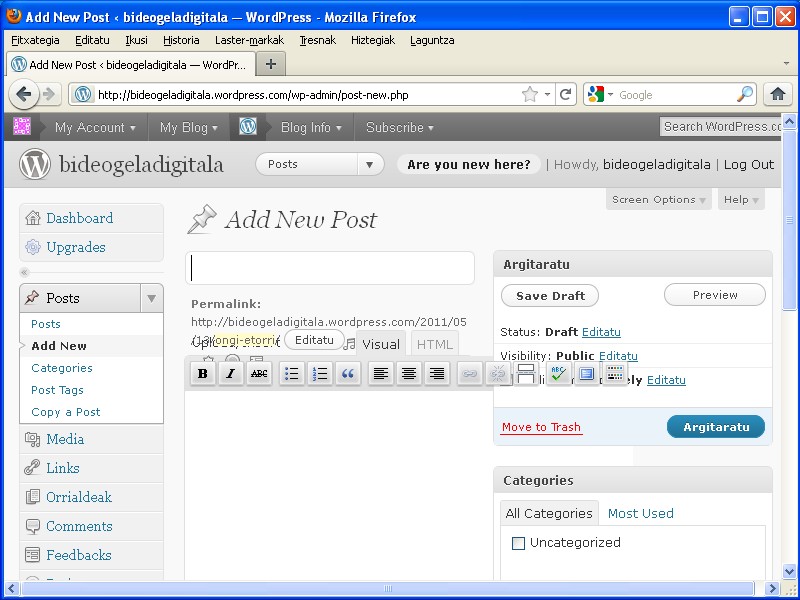The height and width of the screenshot is (600, 800).
Task: Expand the My Account dropdown
Action: (95, 127)
